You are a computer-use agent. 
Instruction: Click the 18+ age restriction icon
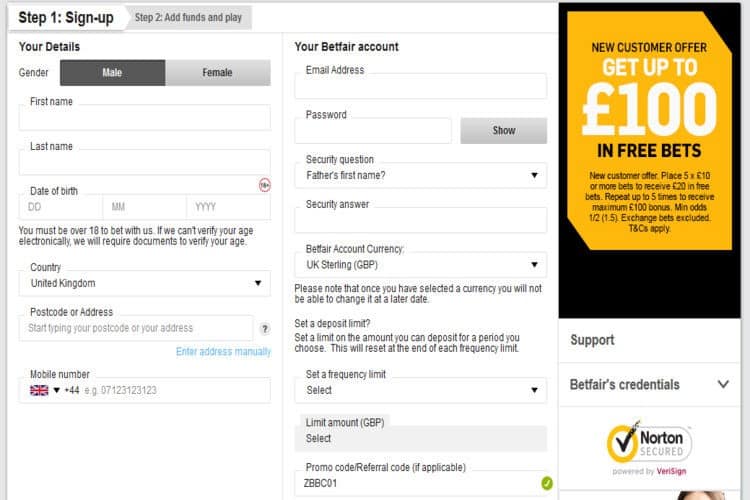pyautogui.click(x=265, y=185)
